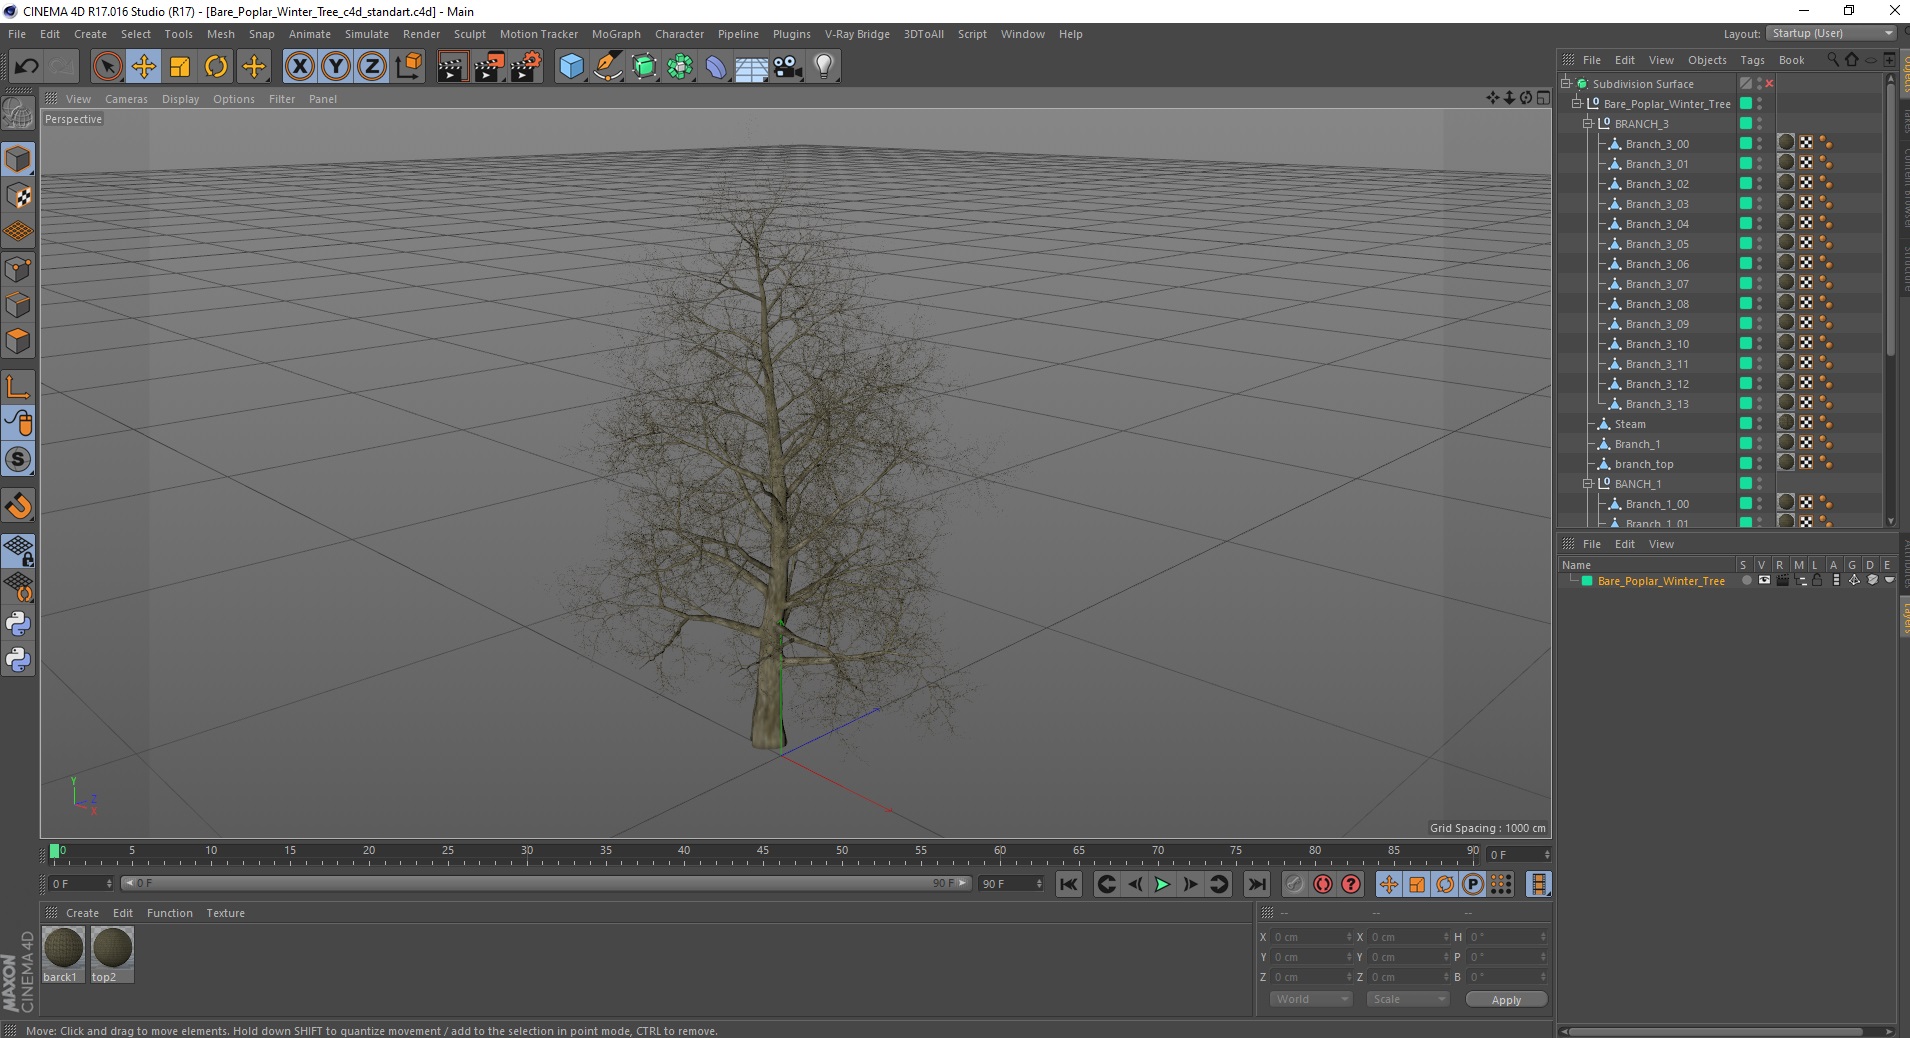Open the Render menu
The image size is (1910, 1038).
(421, 34)
